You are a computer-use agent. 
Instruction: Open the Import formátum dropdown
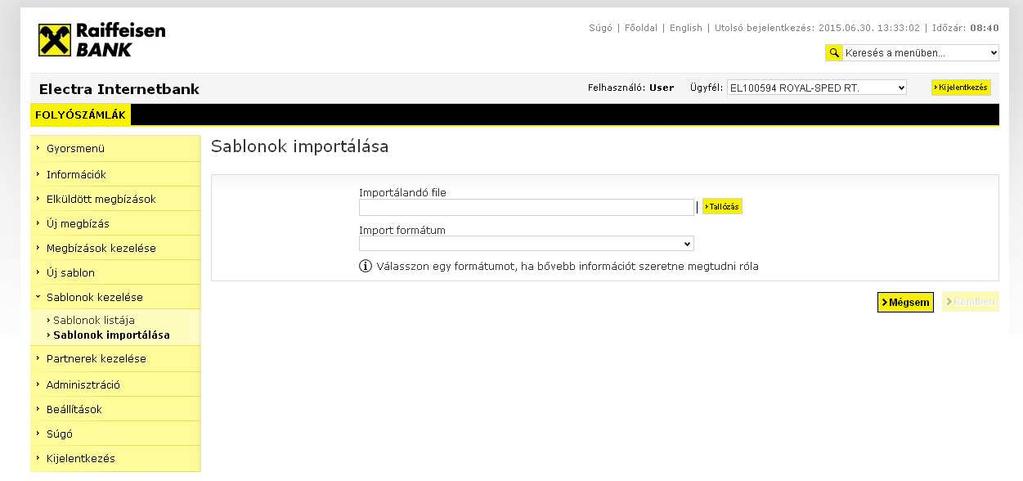pyautogui.click(x=526, y=243)
